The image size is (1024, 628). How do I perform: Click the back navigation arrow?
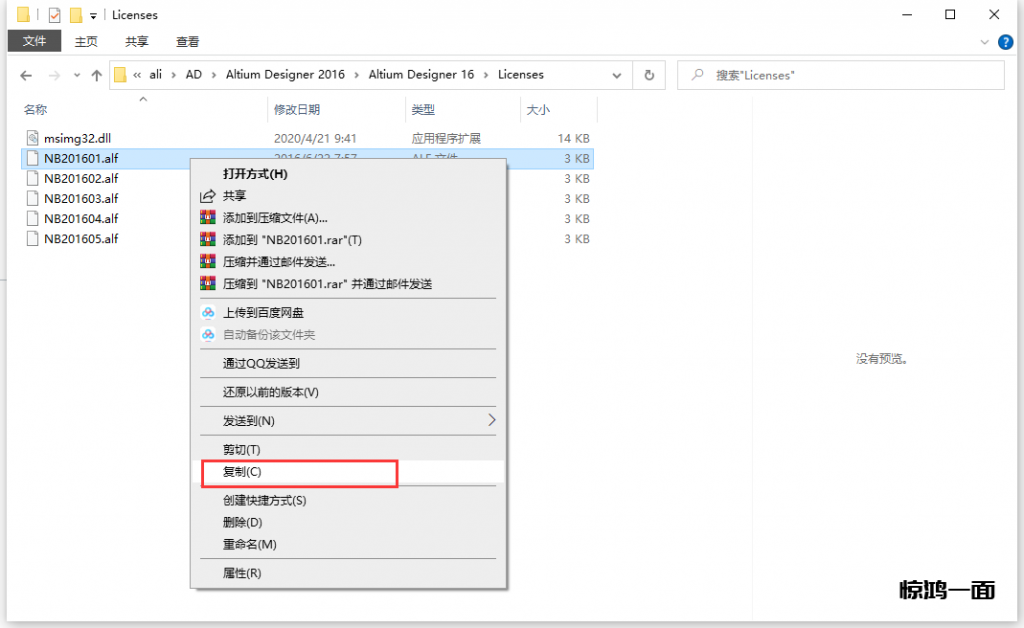click(26, 75)
